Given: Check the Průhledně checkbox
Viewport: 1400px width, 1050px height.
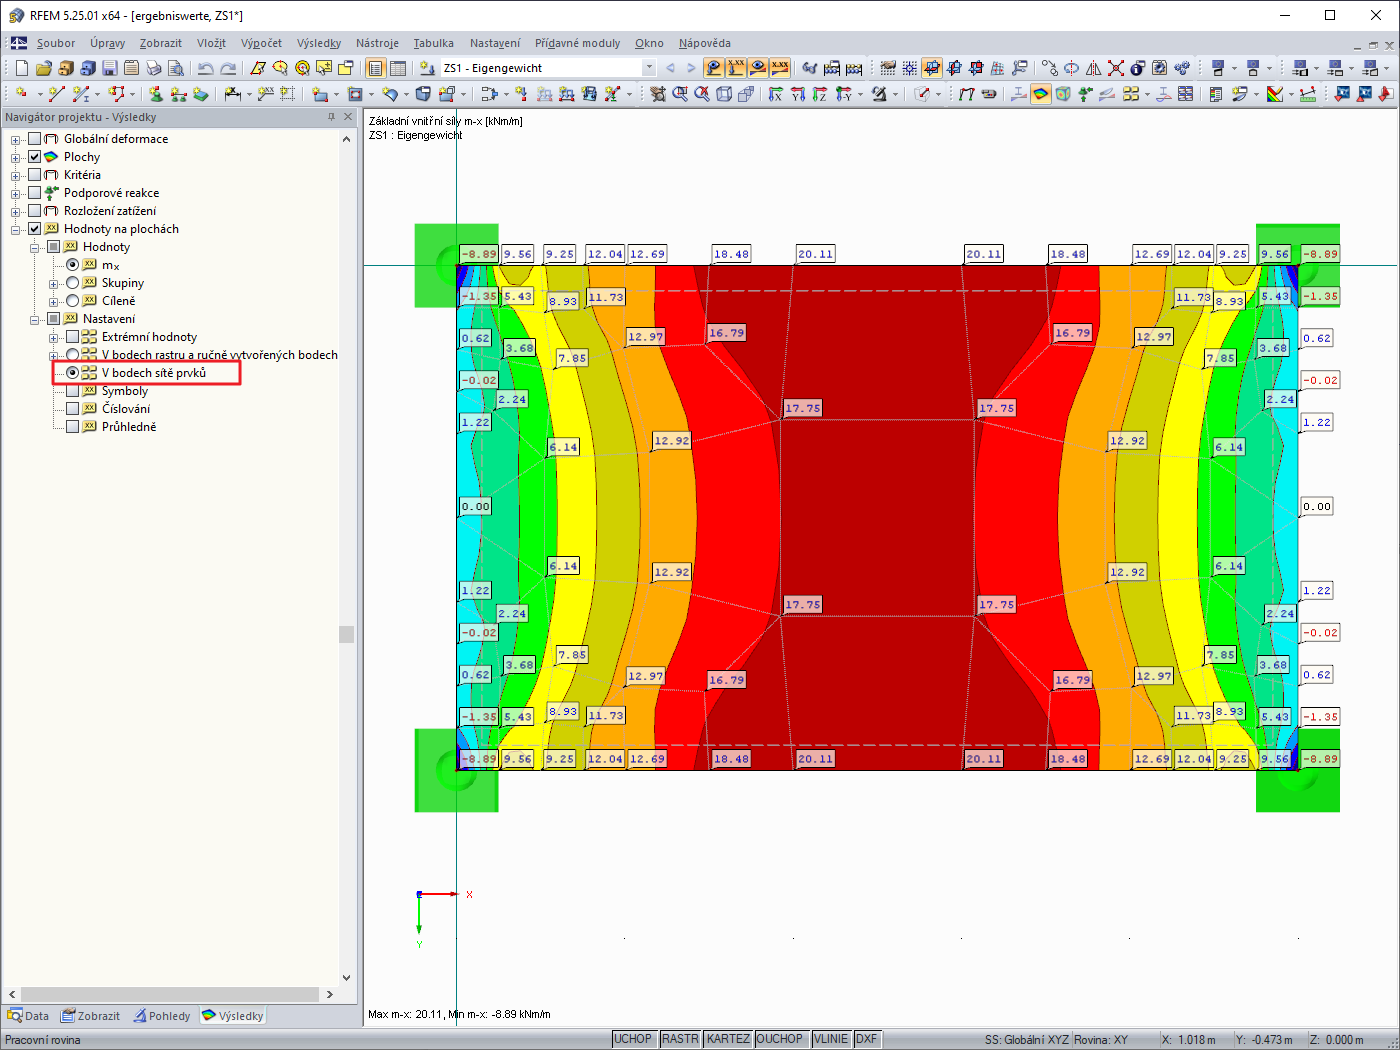Looking at the screenshot, I should 73,427.
